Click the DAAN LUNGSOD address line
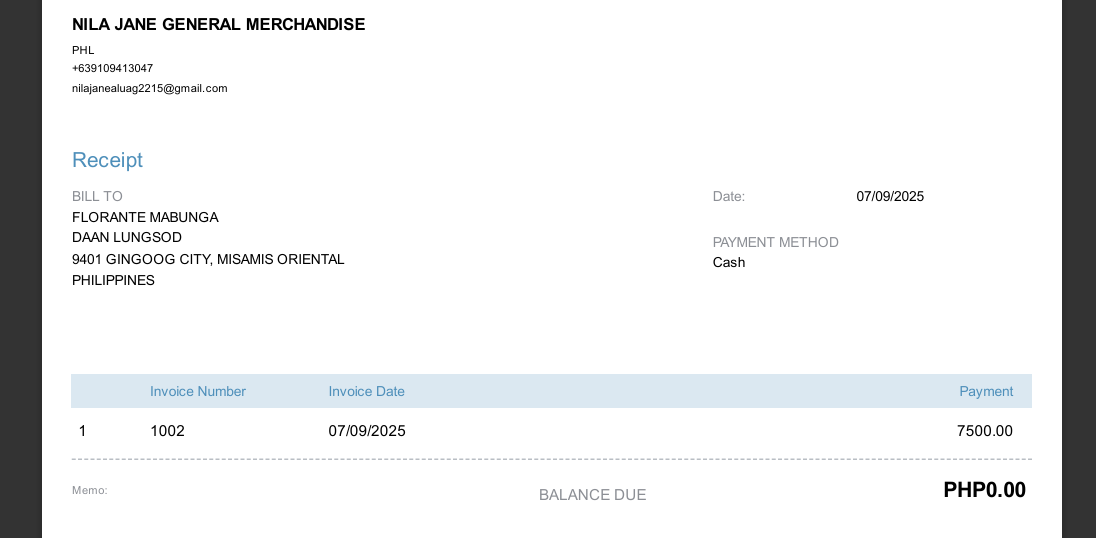Viewport: 1096px width, 538px height. (127, 237)
